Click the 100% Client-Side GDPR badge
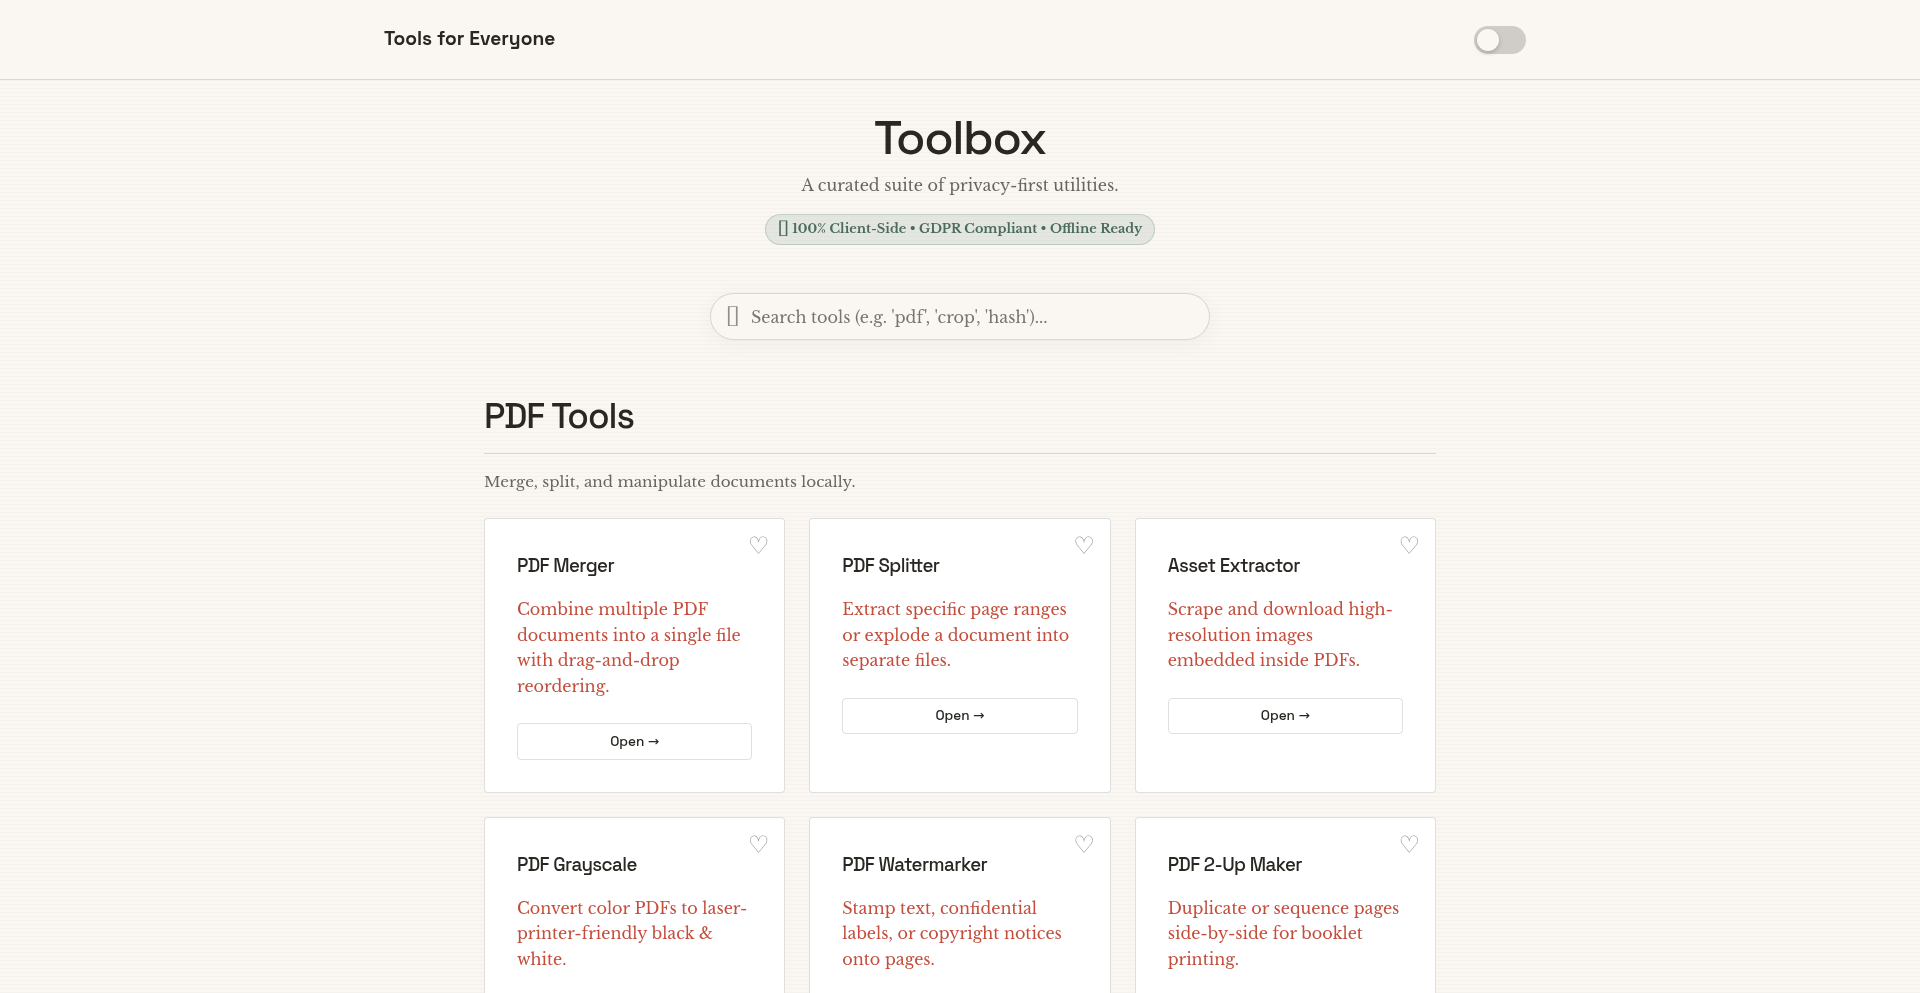Screen dimensions: 1920x993 pos(960,229)
